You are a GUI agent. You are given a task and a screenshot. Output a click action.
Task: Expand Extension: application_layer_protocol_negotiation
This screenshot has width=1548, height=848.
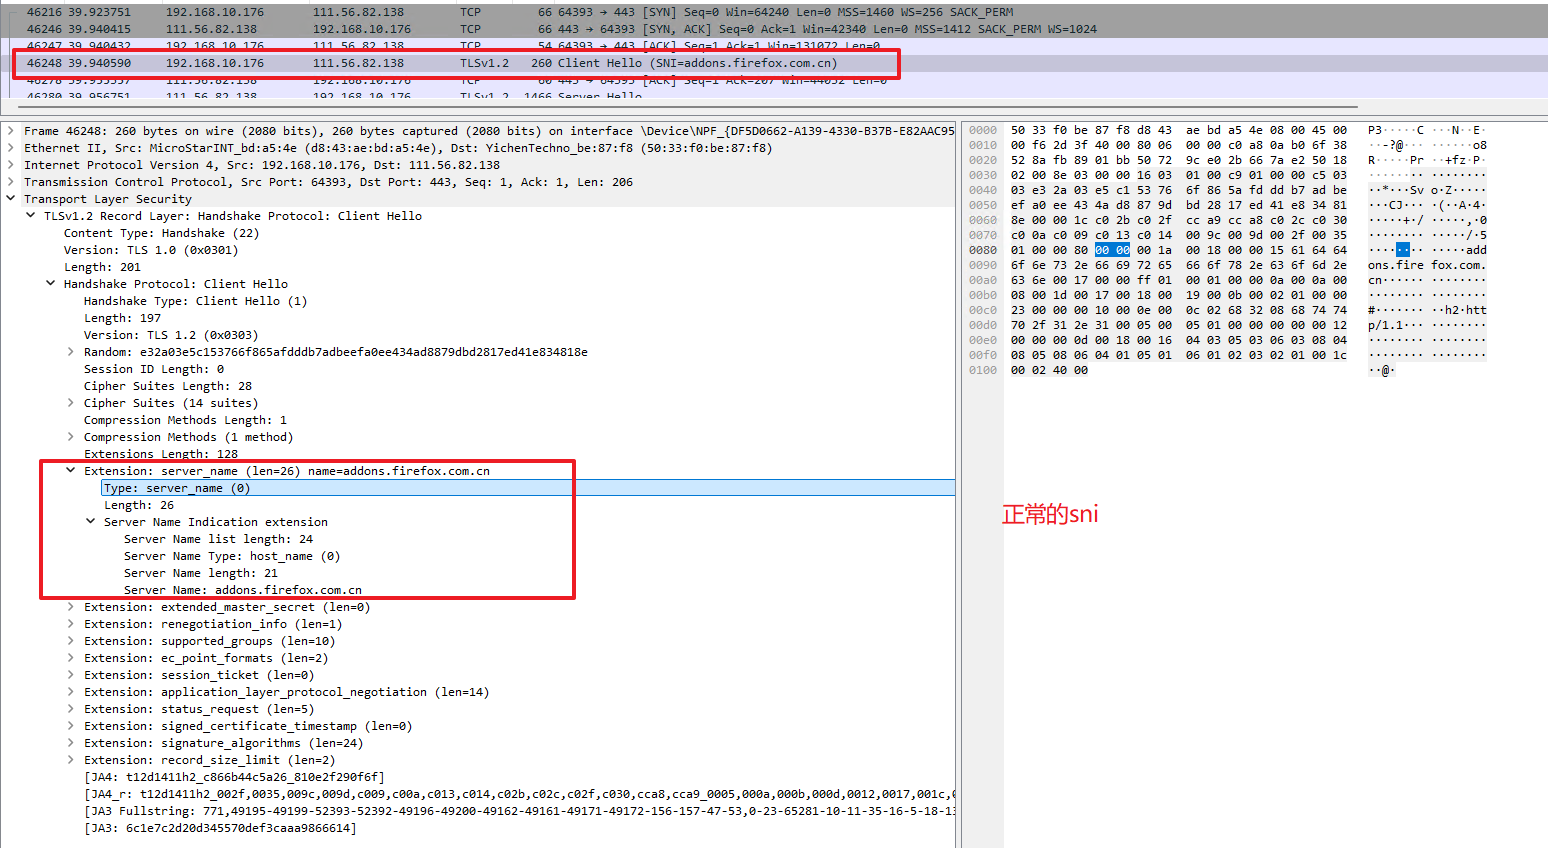71,692
